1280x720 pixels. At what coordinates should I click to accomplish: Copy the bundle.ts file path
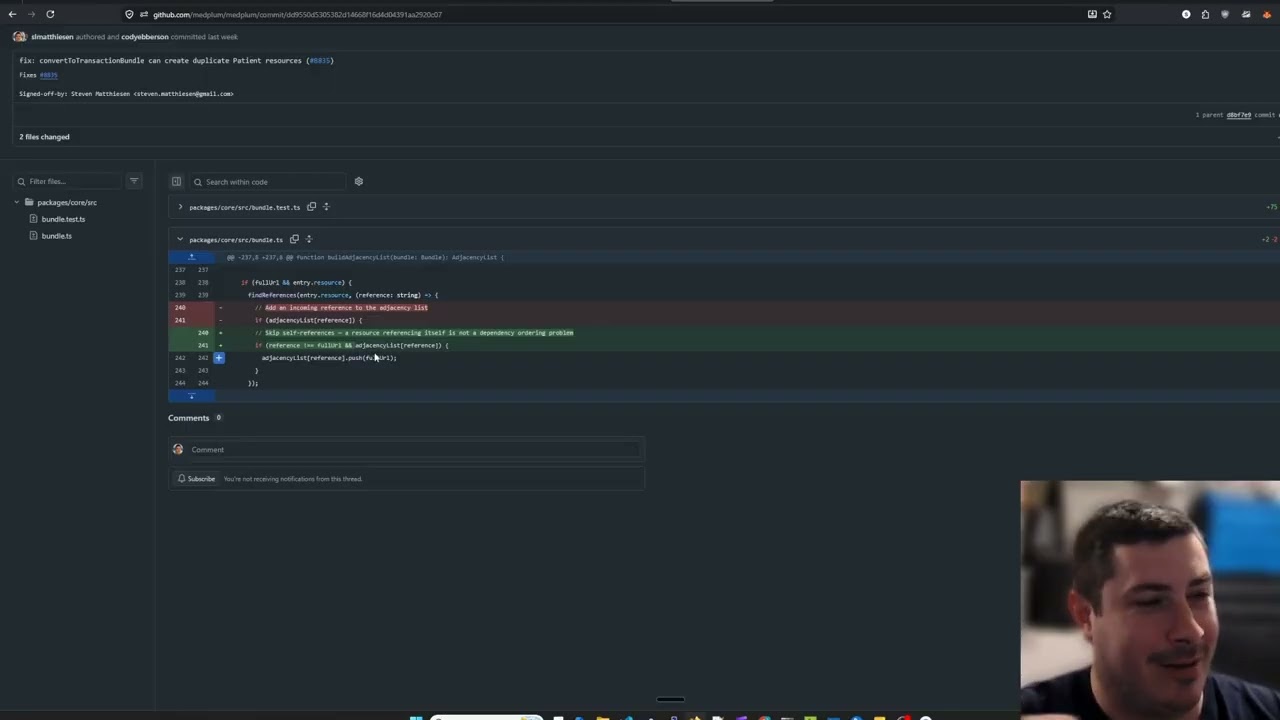click(294, 239)
